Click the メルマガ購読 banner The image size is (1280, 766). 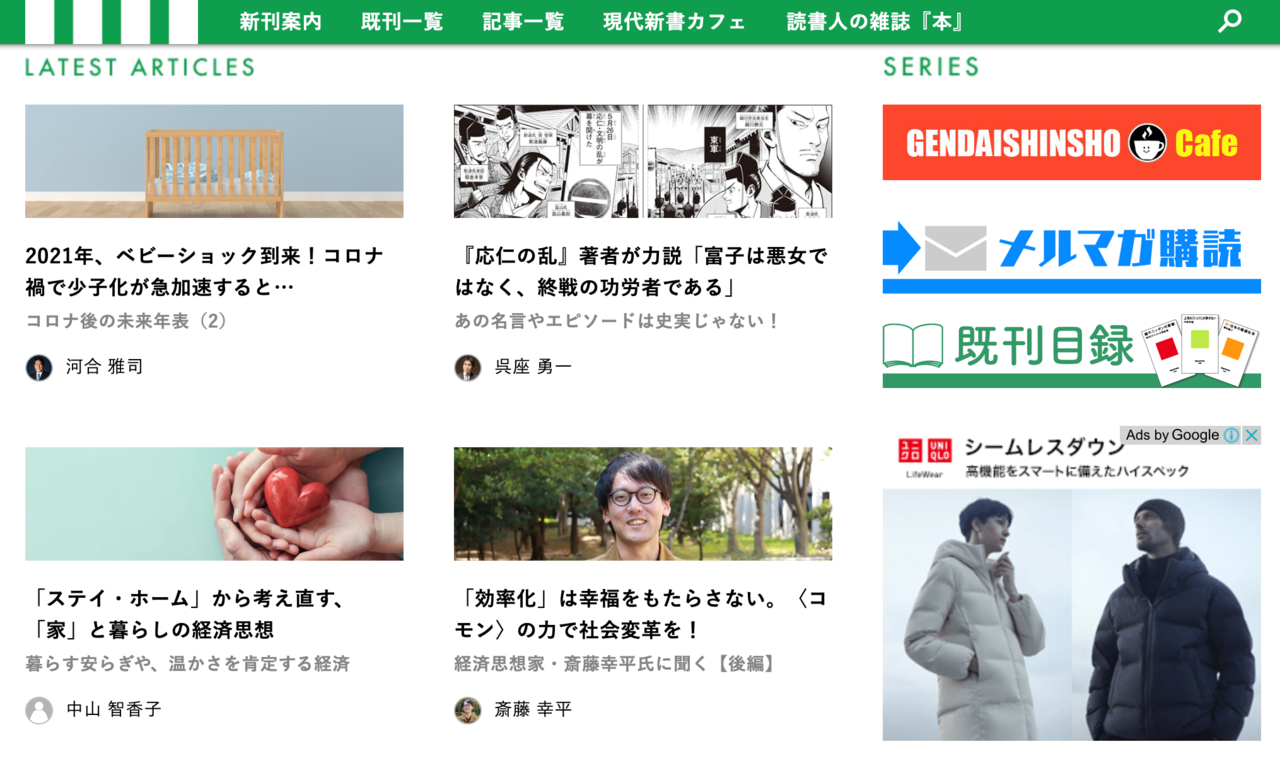pos(1071,257)
